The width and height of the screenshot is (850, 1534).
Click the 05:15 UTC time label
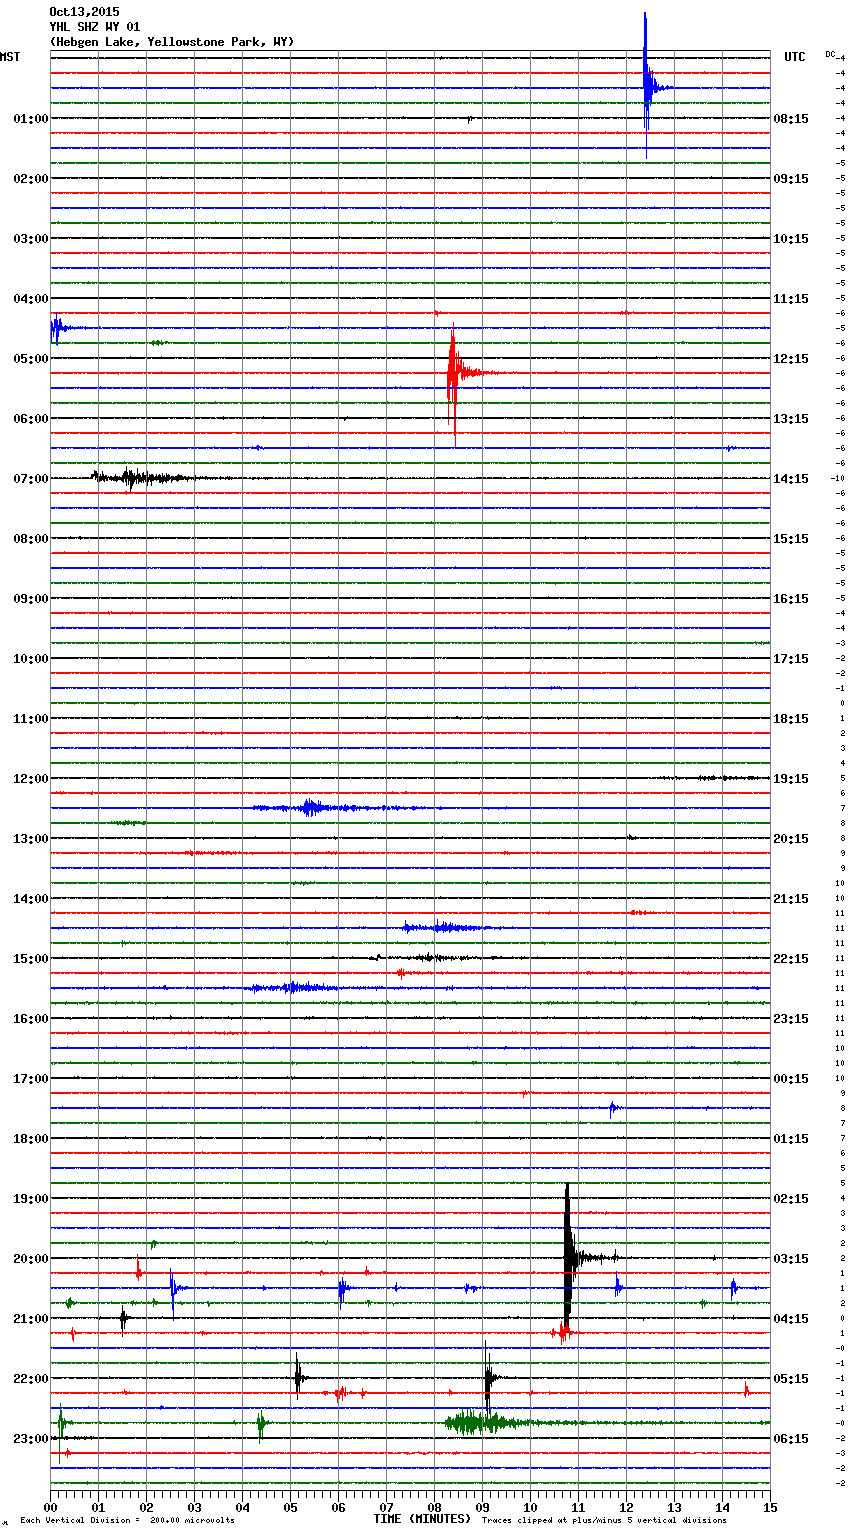click(x=791, y=1379)
